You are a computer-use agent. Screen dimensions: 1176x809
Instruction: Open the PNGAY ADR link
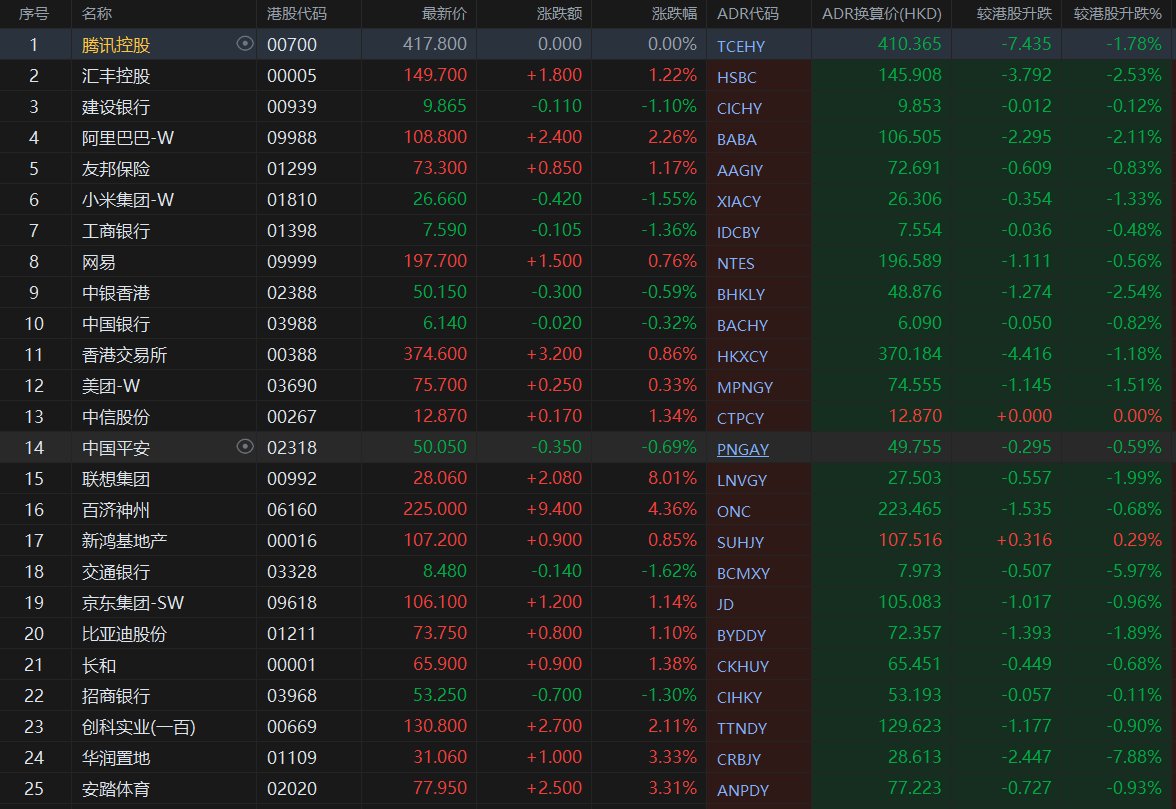click(742, 449)
